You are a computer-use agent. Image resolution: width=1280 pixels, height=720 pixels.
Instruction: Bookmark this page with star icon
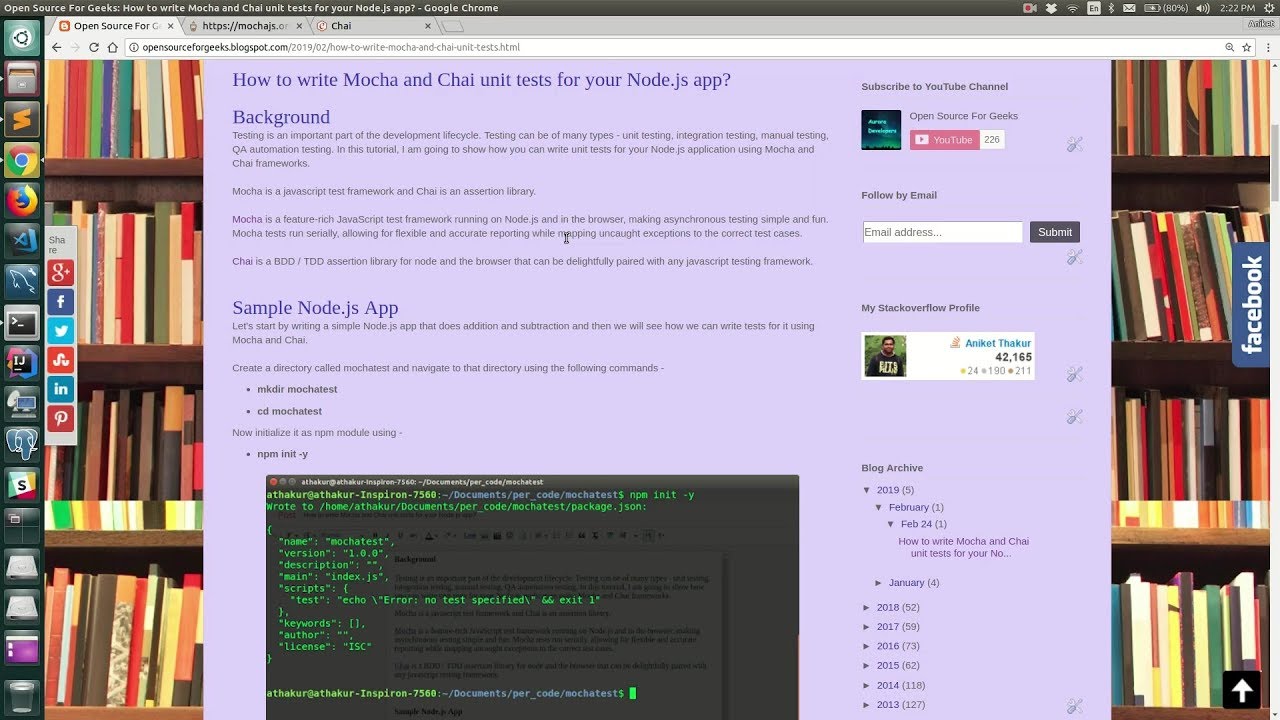tap(1247, 47)
